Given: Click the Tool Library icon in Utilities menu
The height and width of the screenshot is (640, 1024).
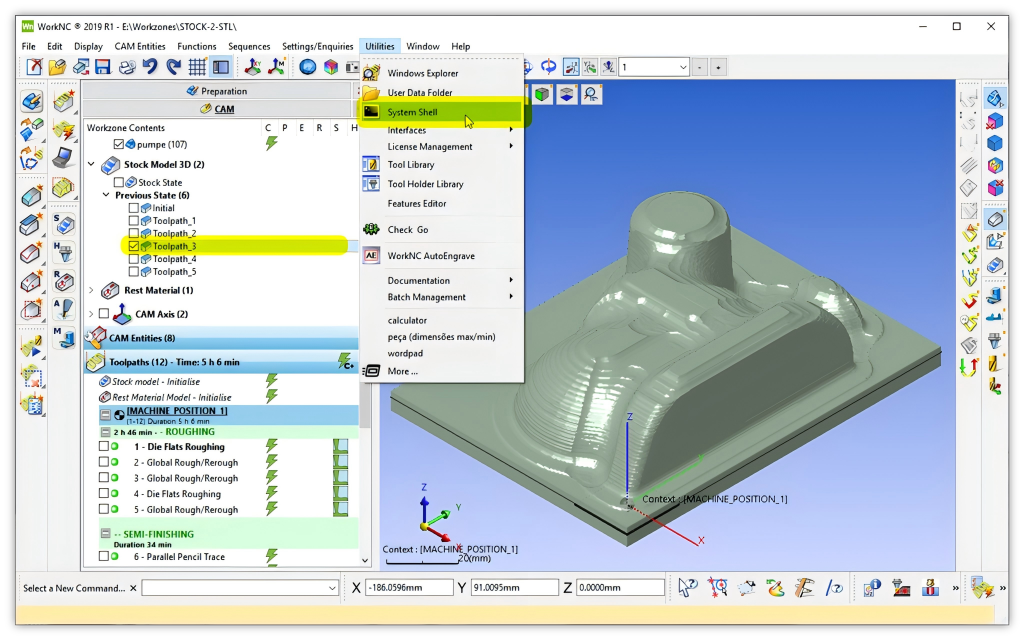Looking at the screenshot, I should pyautogui.click(x=371, y=165).
